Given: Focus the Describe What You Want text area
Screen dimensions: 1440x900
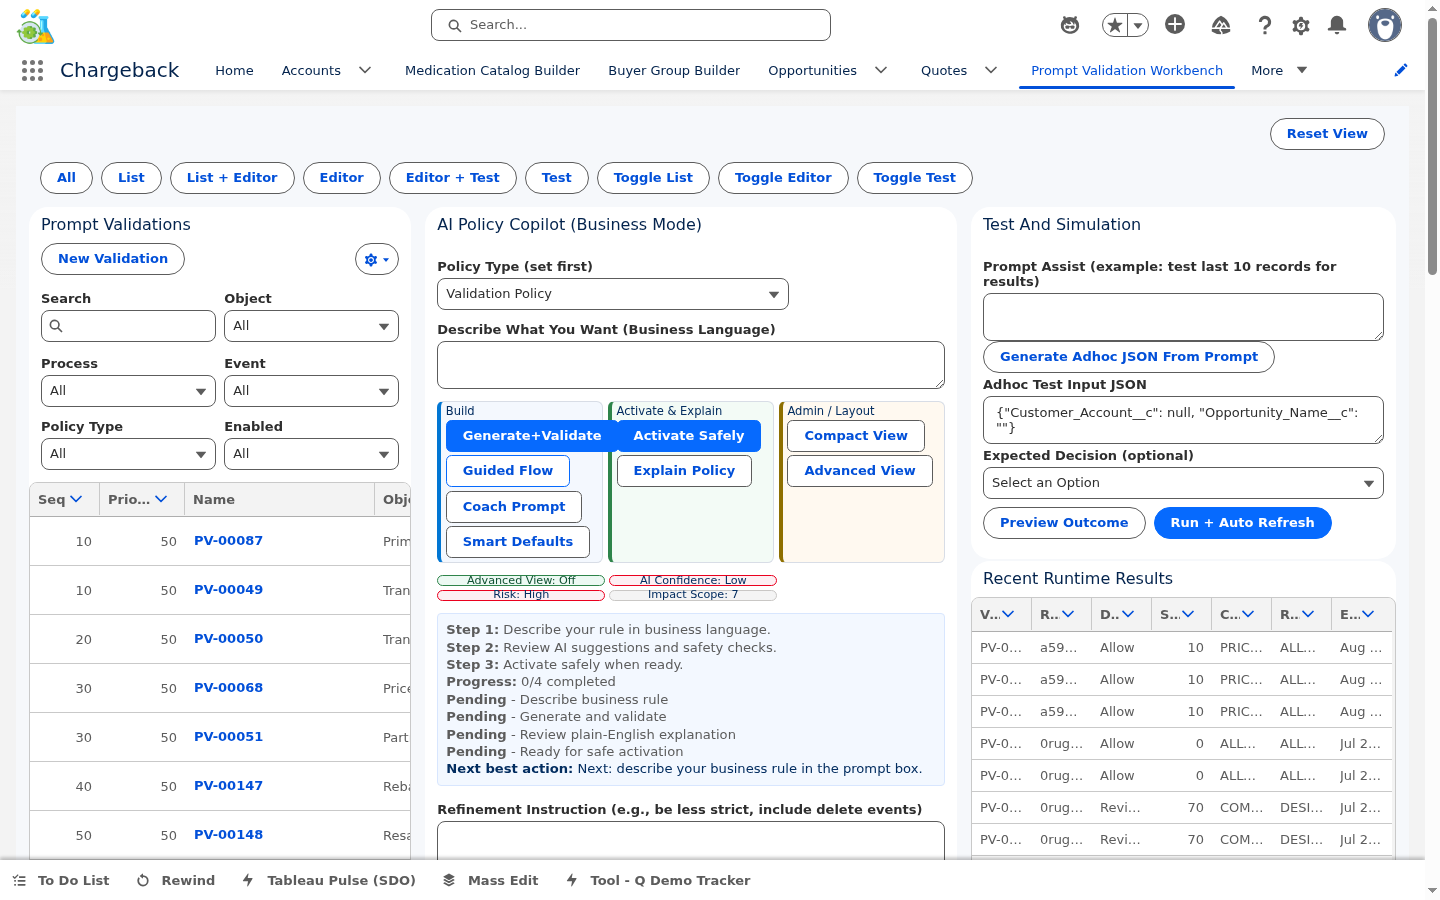Looking at the screenshot, I should click(691, 365).
